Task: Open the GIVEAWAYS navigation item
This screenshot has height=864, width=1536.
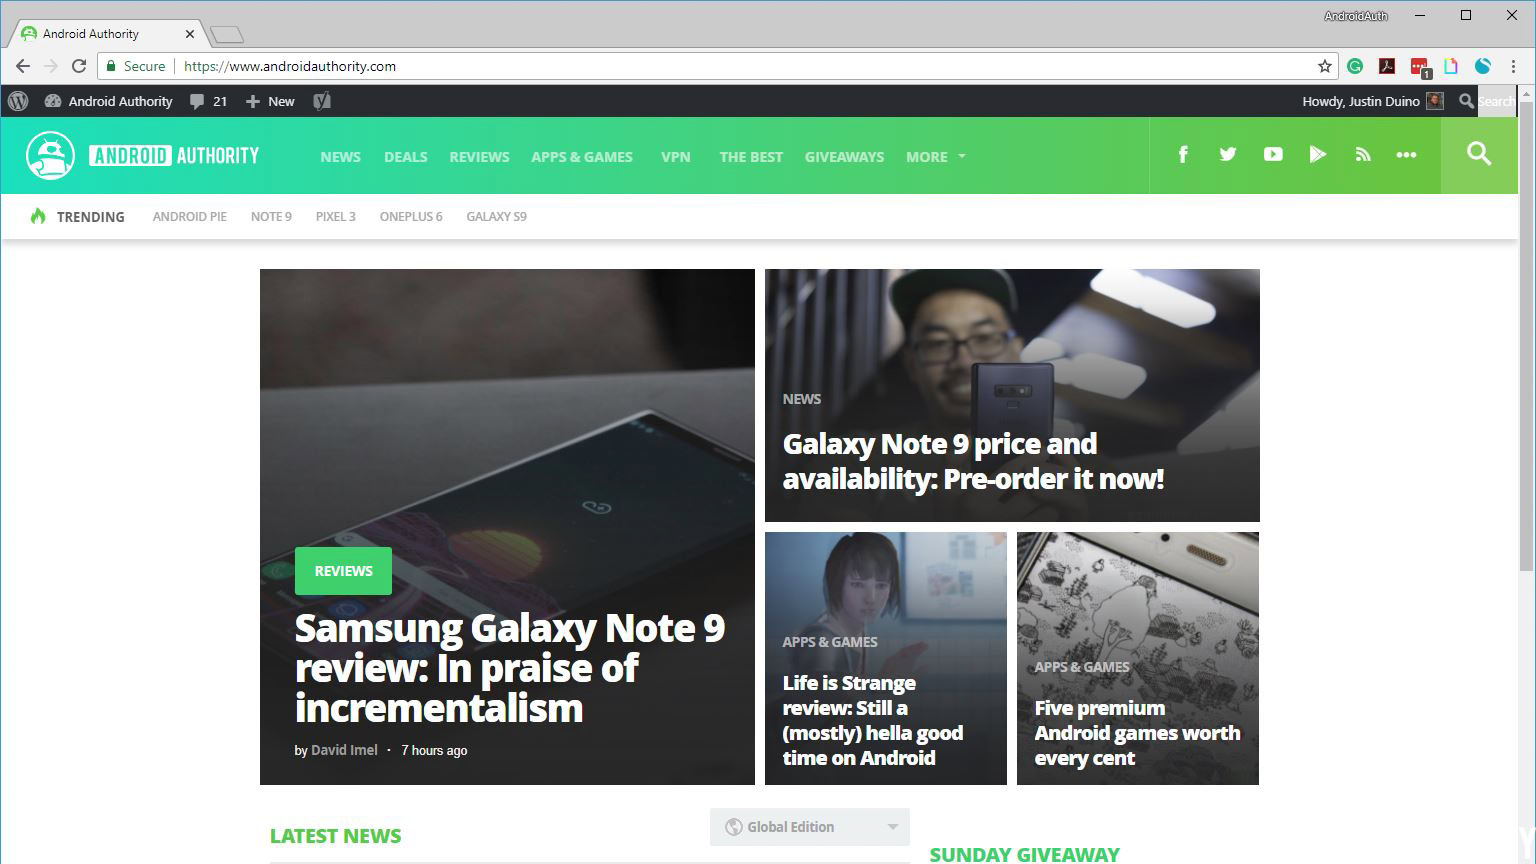Action: click(844, 156)
